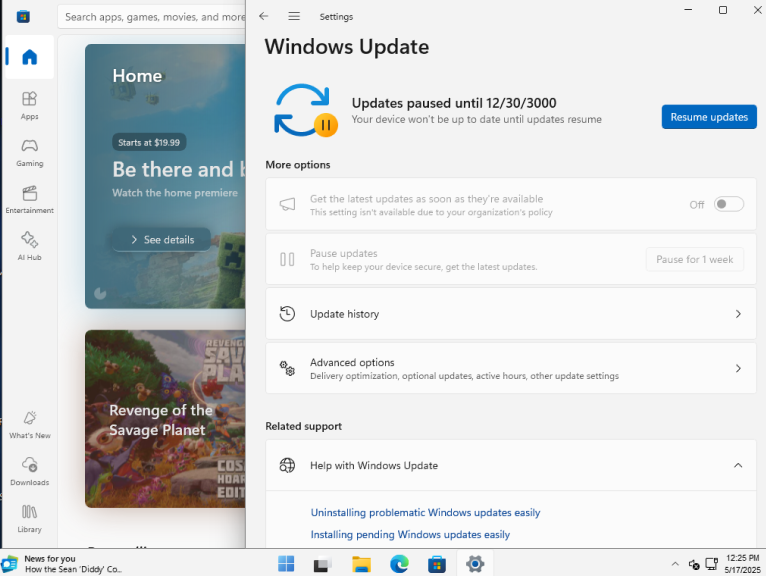Open News for you widget on taskbar
This screenshot has width=766, height=576.
(63, 563)
